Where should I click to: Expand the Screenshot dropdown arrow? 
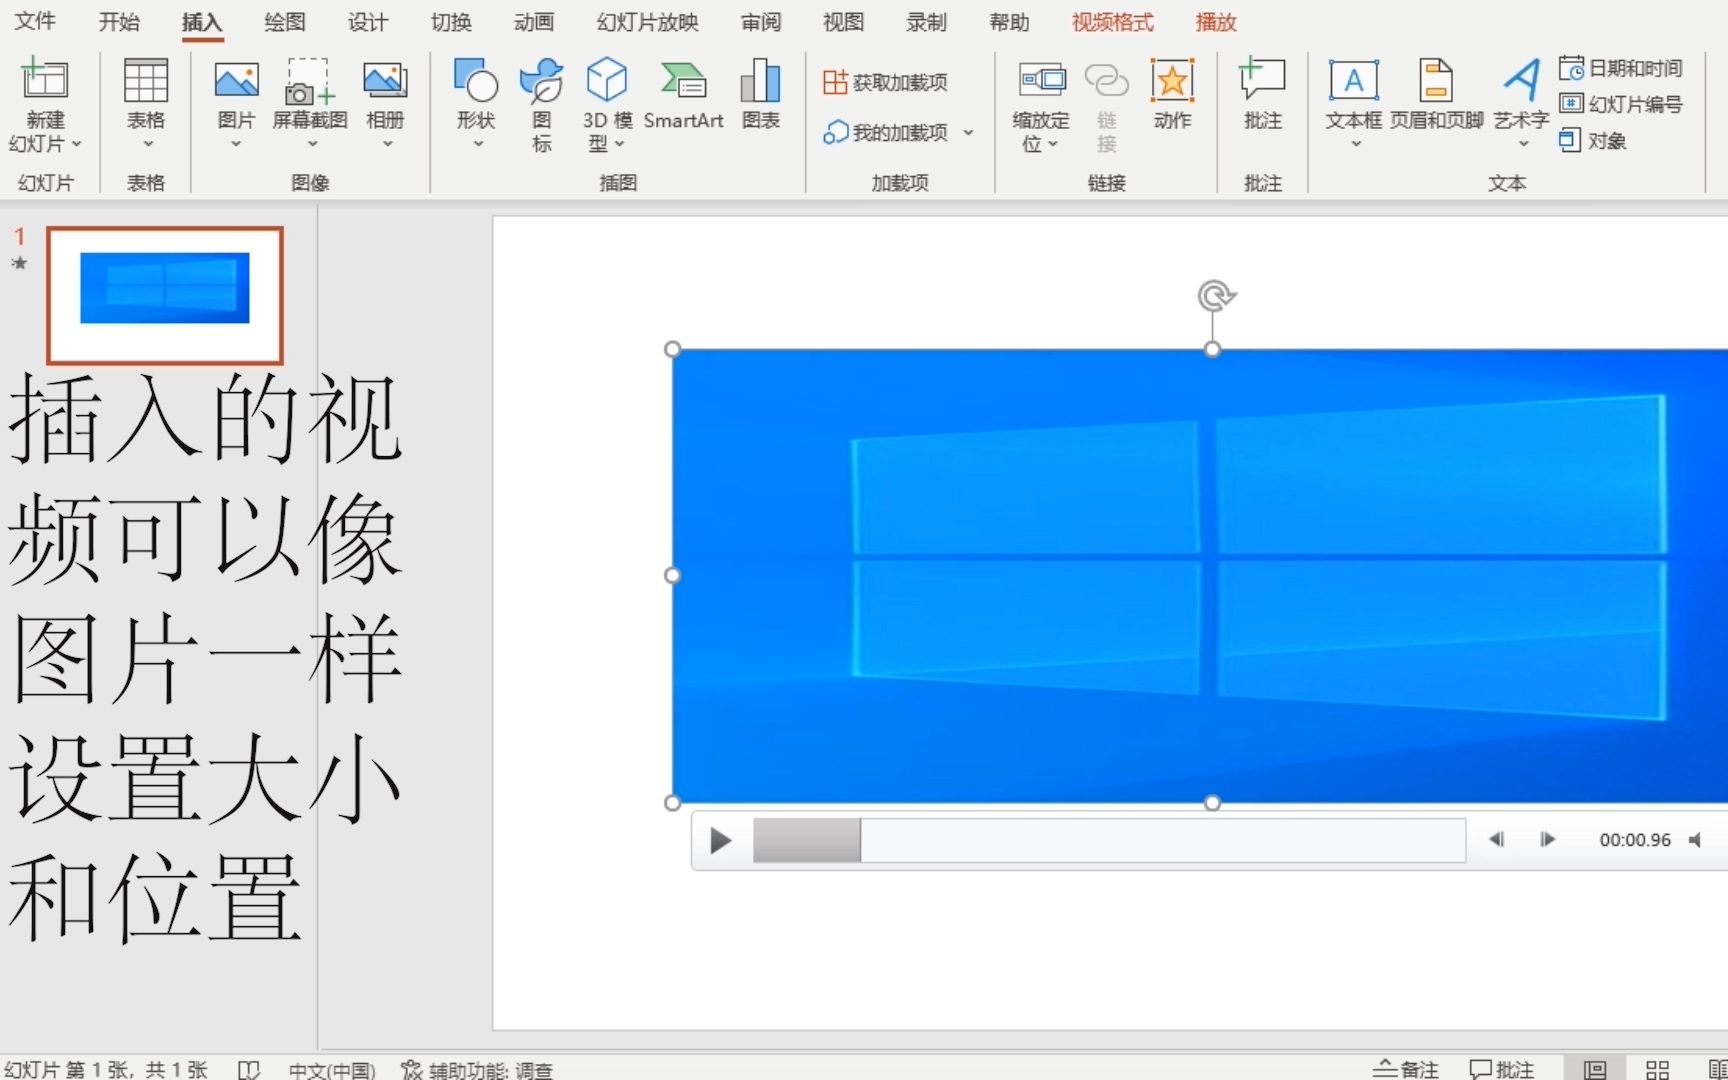pos(311,144)
